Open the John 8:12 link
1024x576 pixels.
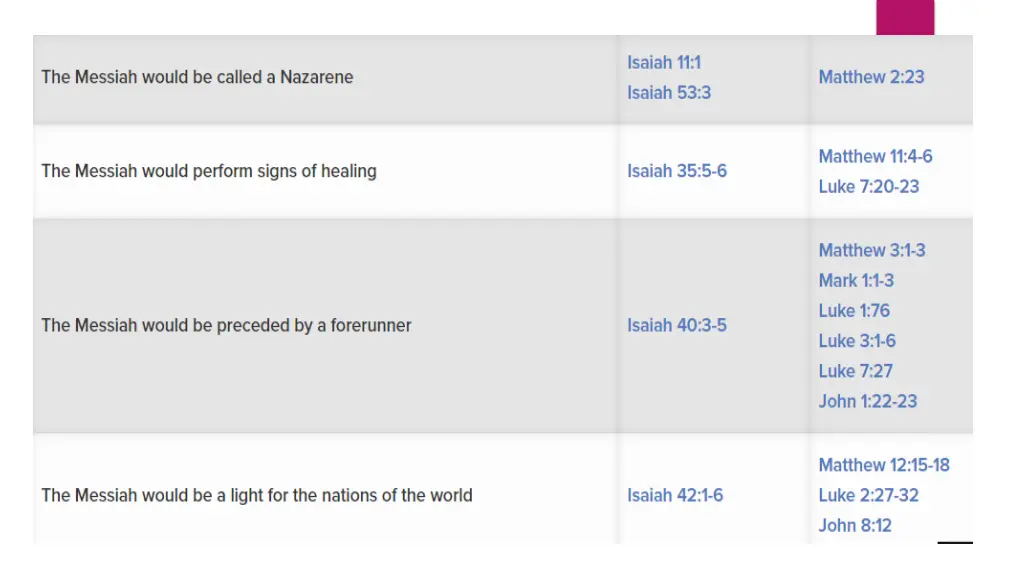(855, 526)
